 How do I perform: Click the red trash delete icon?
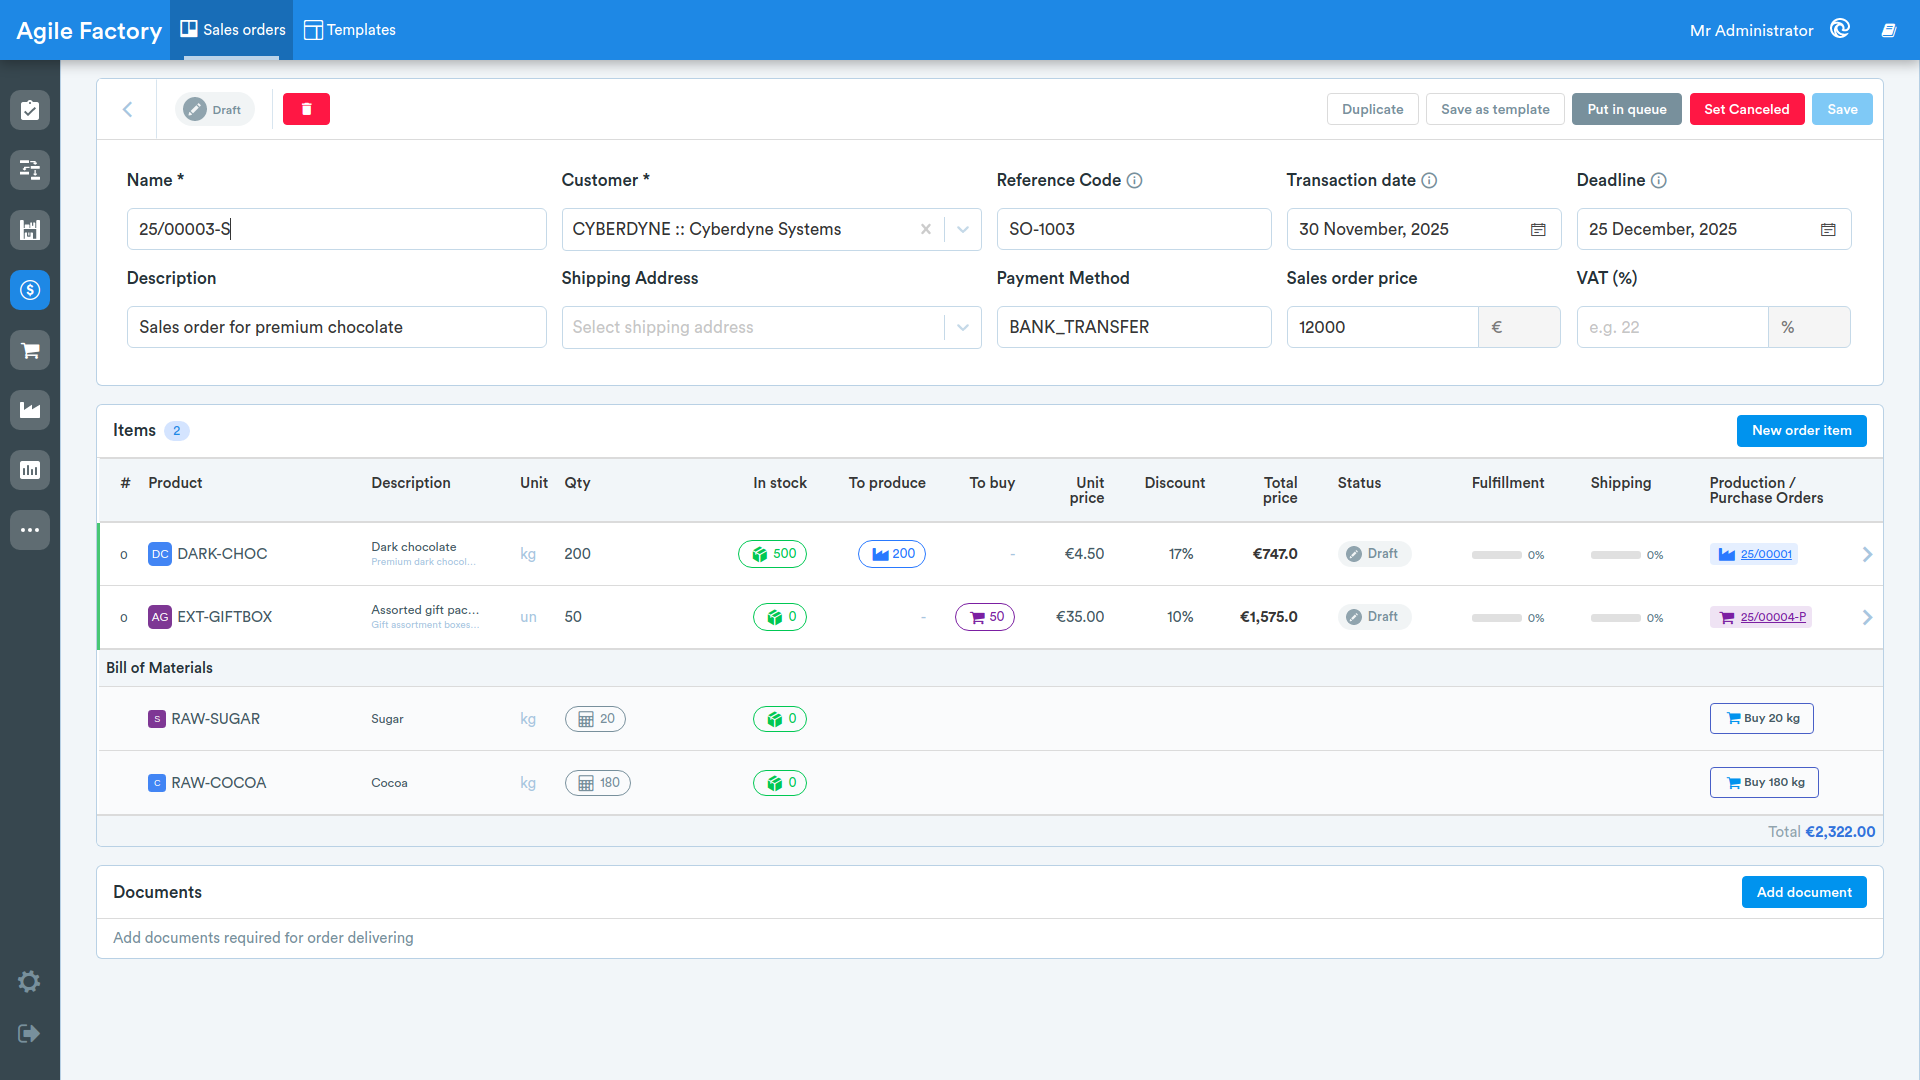[x=306, y=109]
